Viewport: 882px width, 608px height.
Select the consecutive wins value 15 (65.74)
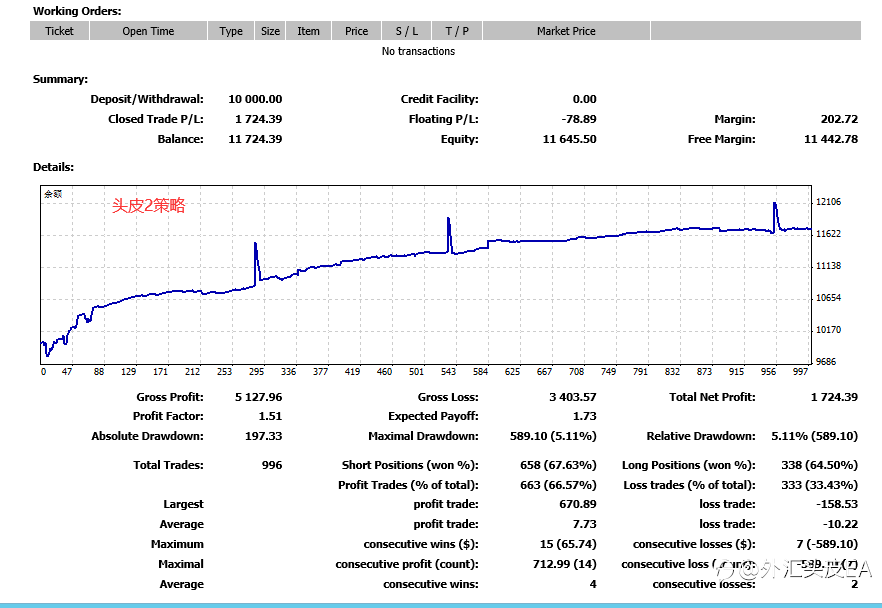pyautogui.click(x=568, y=544)
